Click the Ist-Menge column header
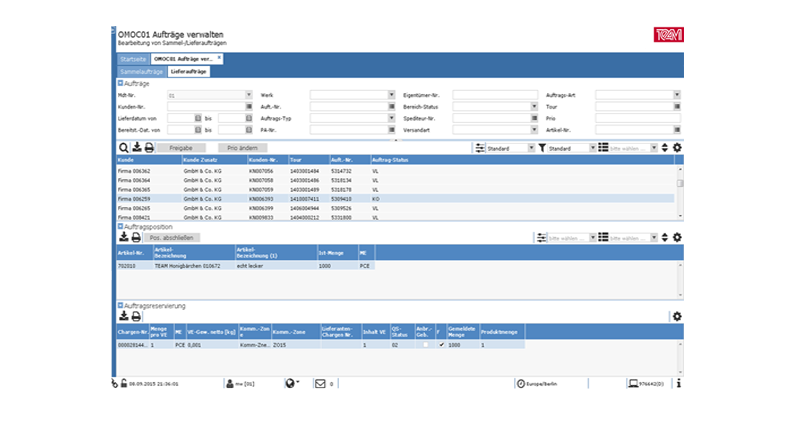This screenshot has height=443, width=800. (x=337, y=253)
